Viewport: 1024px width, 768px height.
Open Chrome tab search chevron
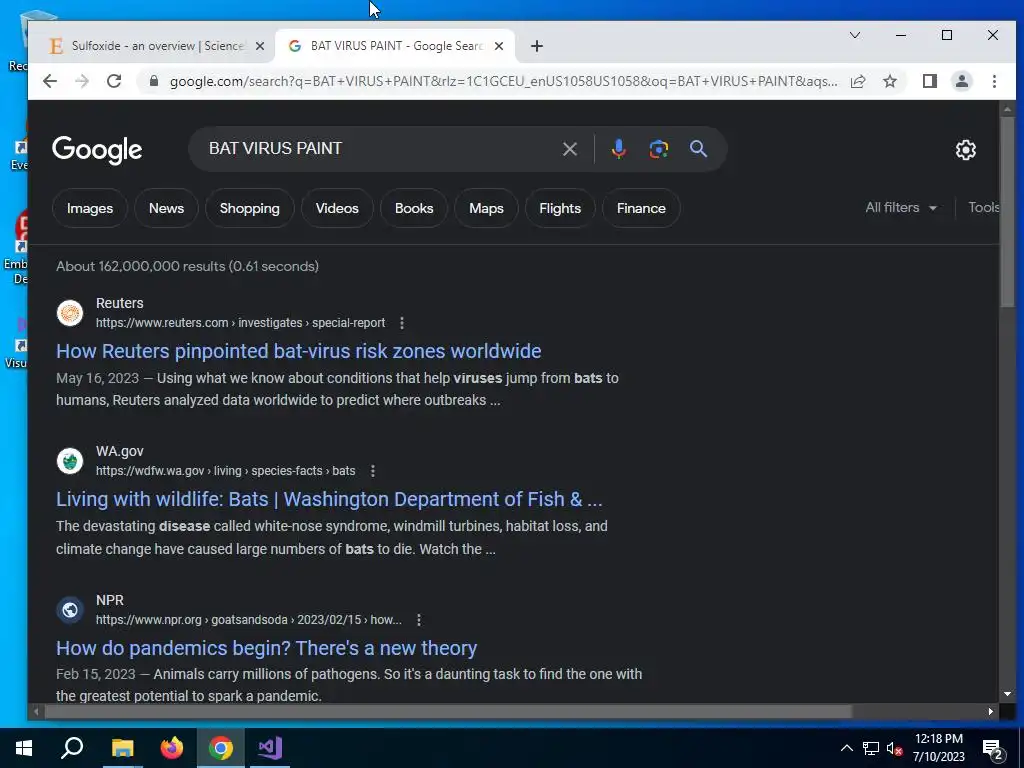click(x=854, y=35)
